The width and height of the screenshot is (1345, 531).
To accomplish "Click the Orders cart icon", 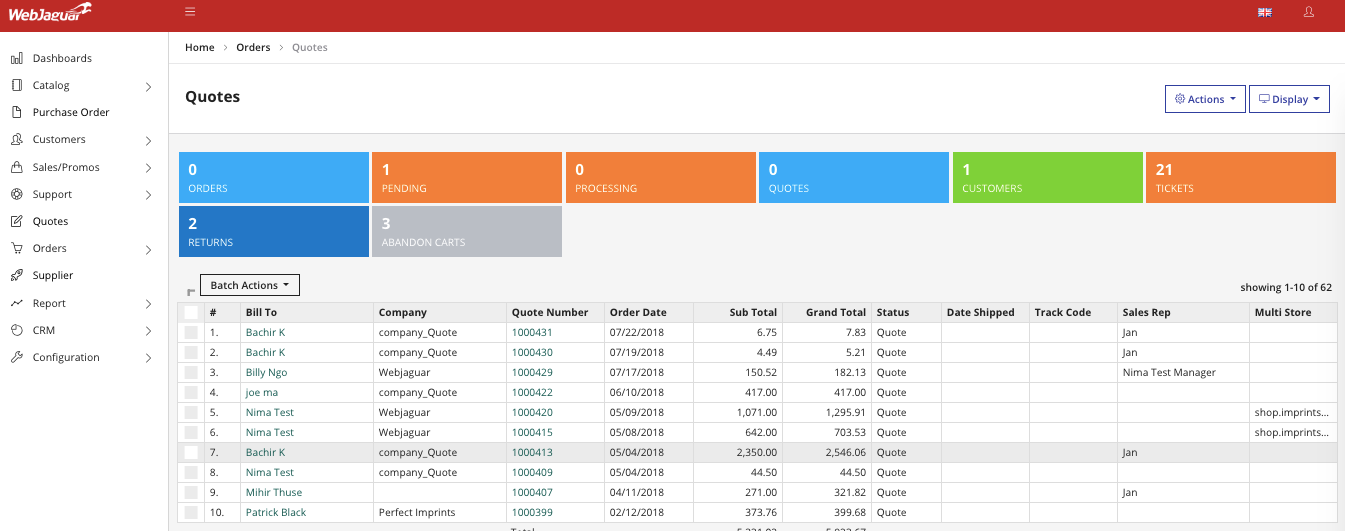I will (x=16, y=248).
